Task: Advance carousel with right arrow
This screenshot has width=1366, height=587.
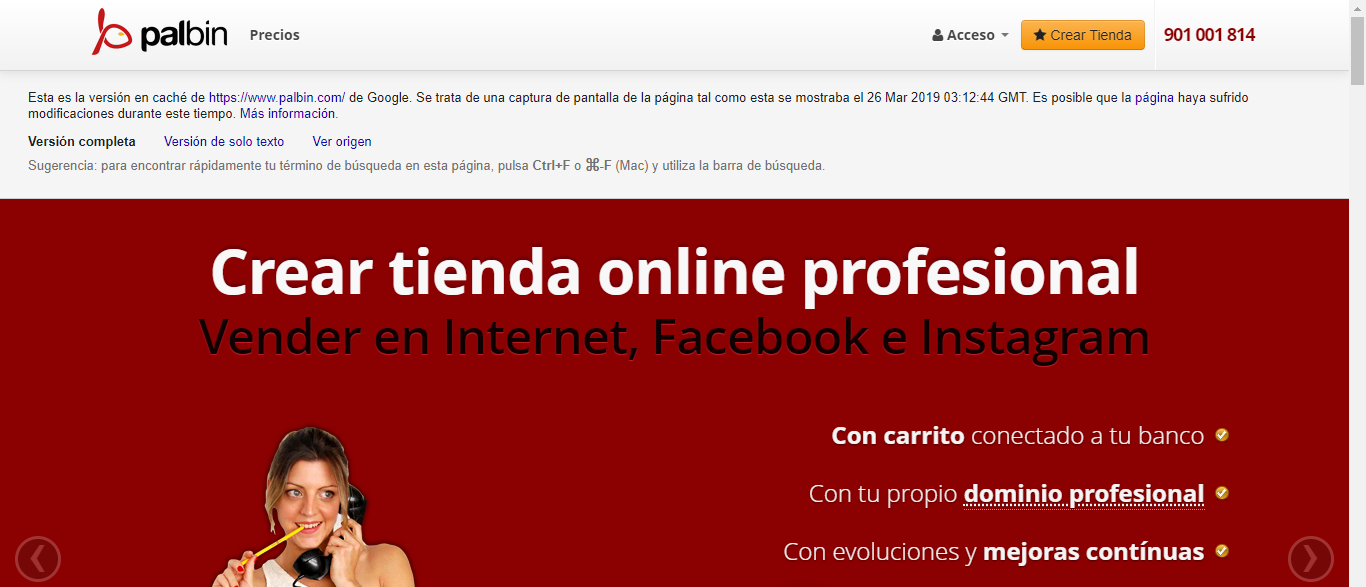Action: point(1310,559)
